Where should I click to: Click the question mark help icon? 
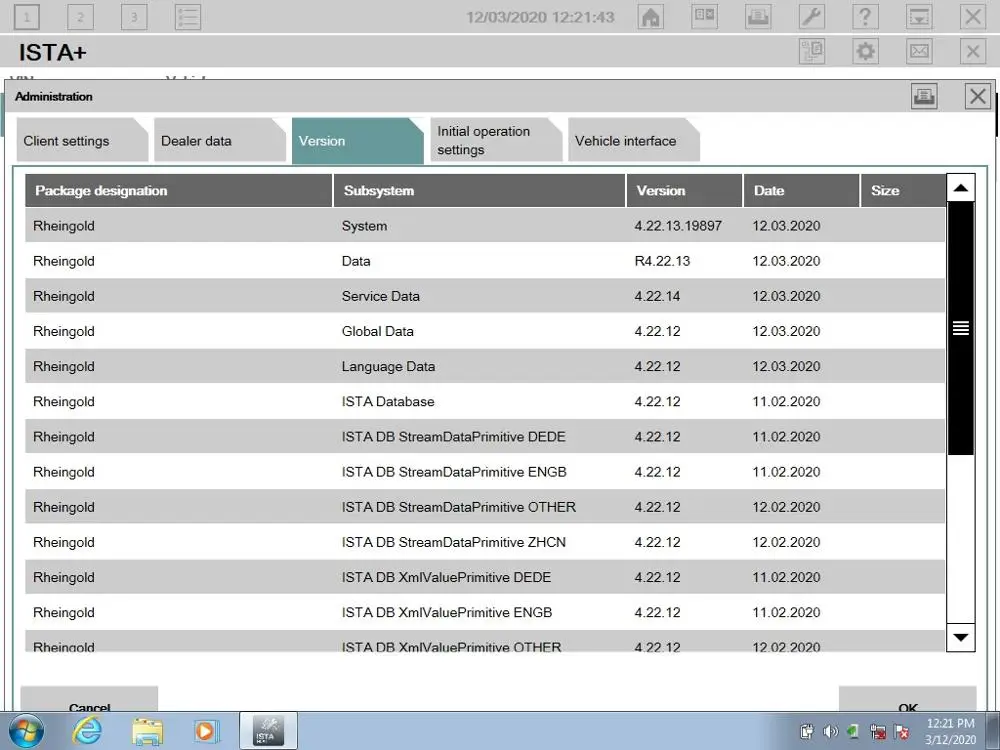coord(865,17)
